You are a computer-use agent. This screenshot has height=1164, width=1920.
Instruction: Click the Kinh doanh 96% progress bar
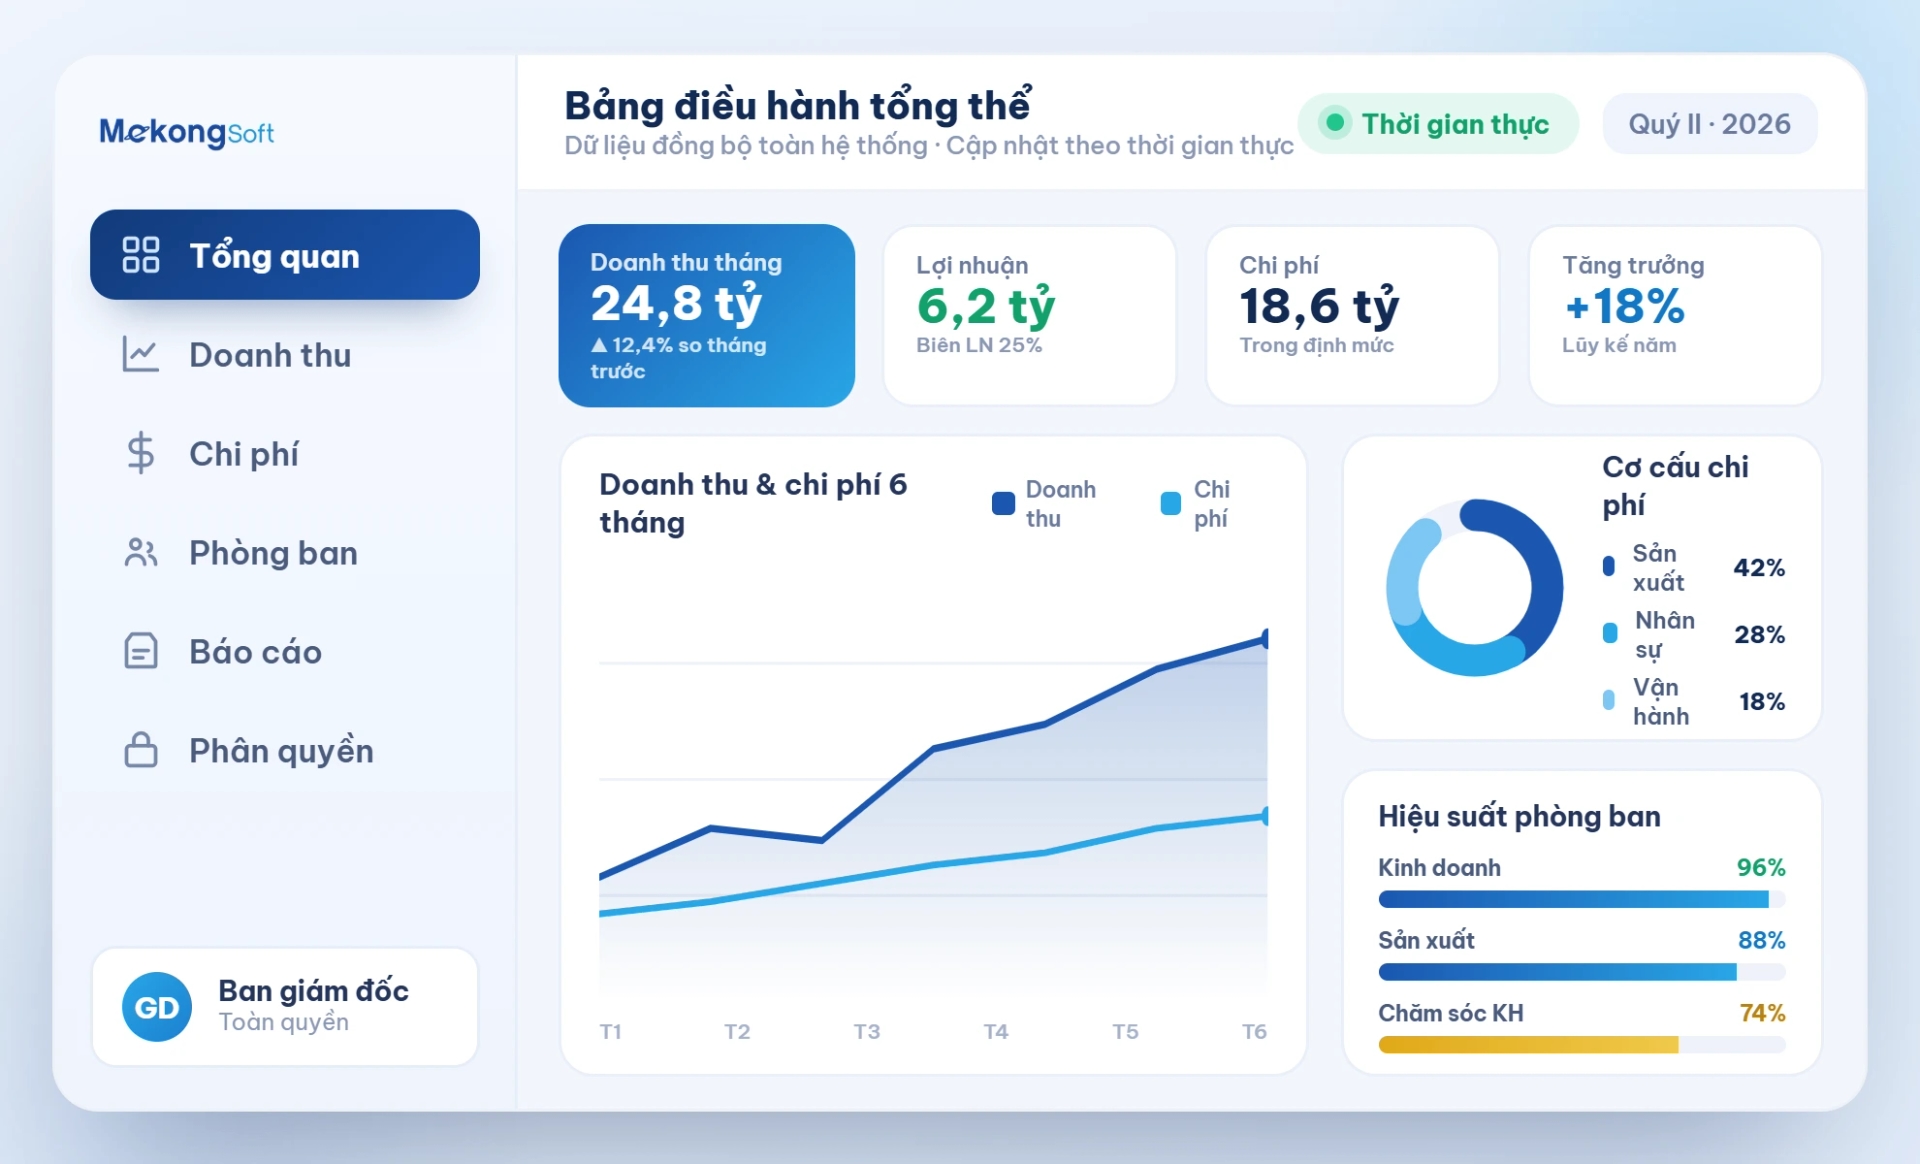pyautogui.click(x=1581, y=899)
